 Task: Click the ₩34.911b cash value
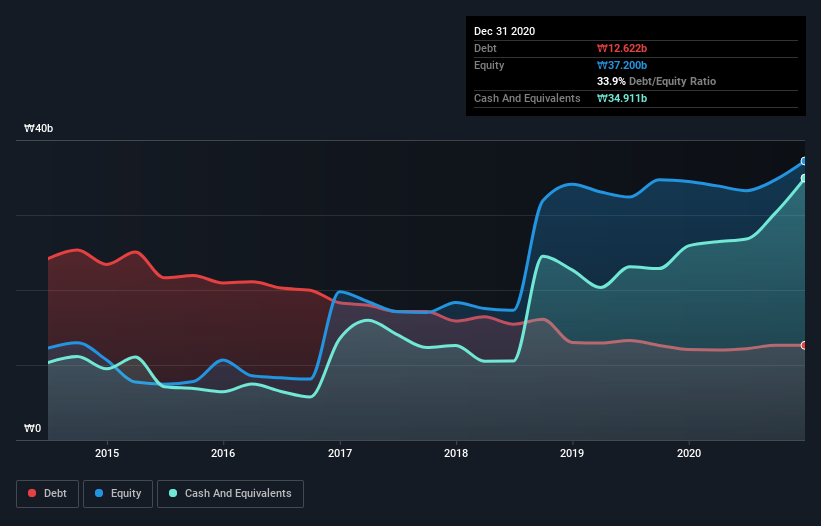coord(622,98)
